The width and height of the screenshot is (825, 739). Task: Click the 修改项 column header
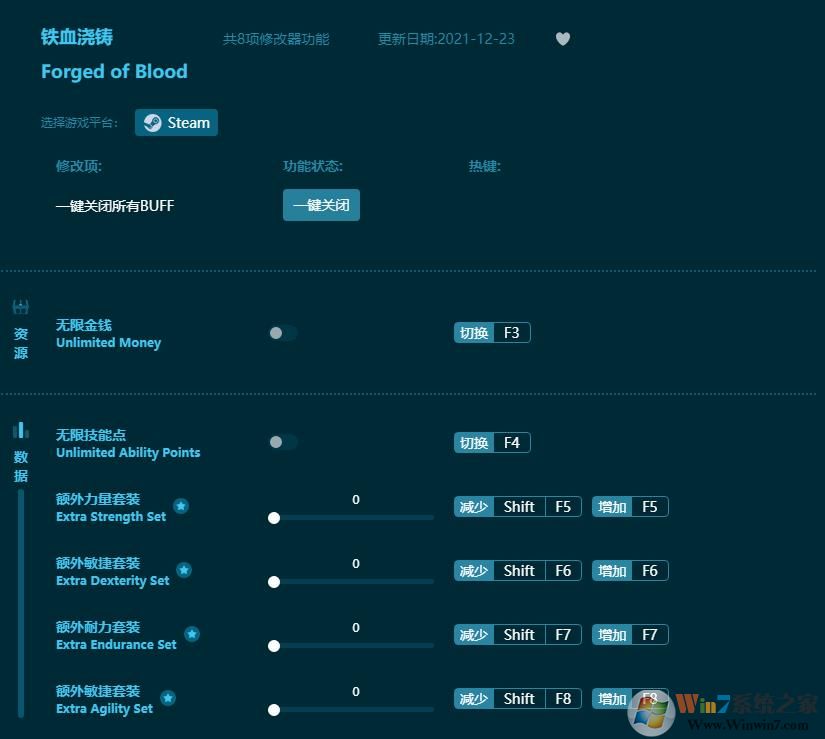click(x=79, y=166)
